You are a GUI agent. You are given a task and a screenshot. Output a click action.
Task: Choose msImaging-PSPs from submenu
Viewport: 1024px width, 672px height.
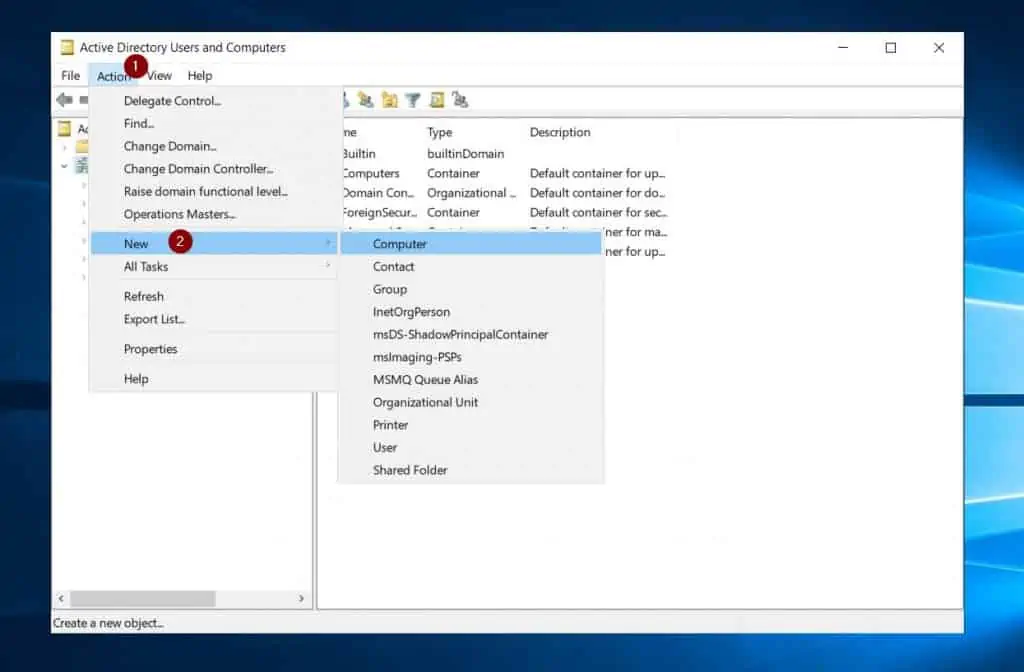click(471, 357)
